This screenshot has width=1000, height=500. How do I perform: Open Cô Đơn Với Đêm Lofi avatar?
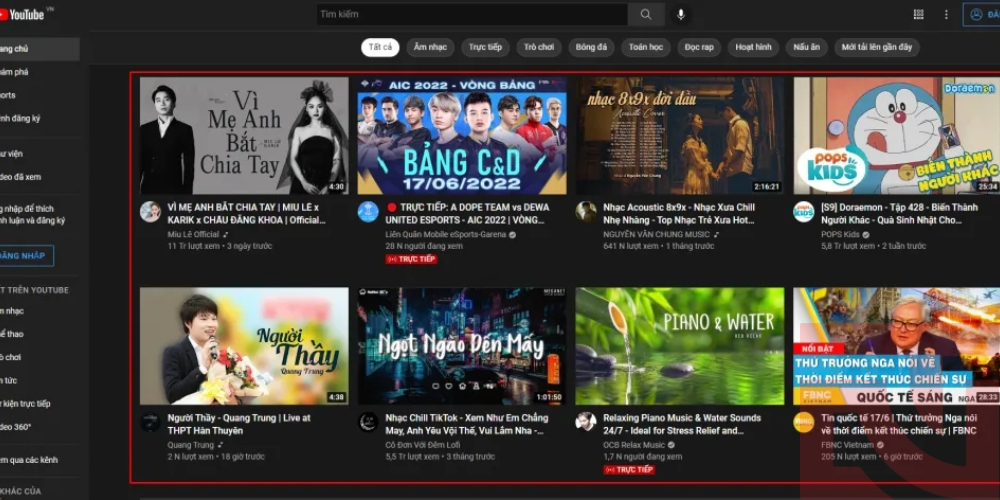coord(368,422)
